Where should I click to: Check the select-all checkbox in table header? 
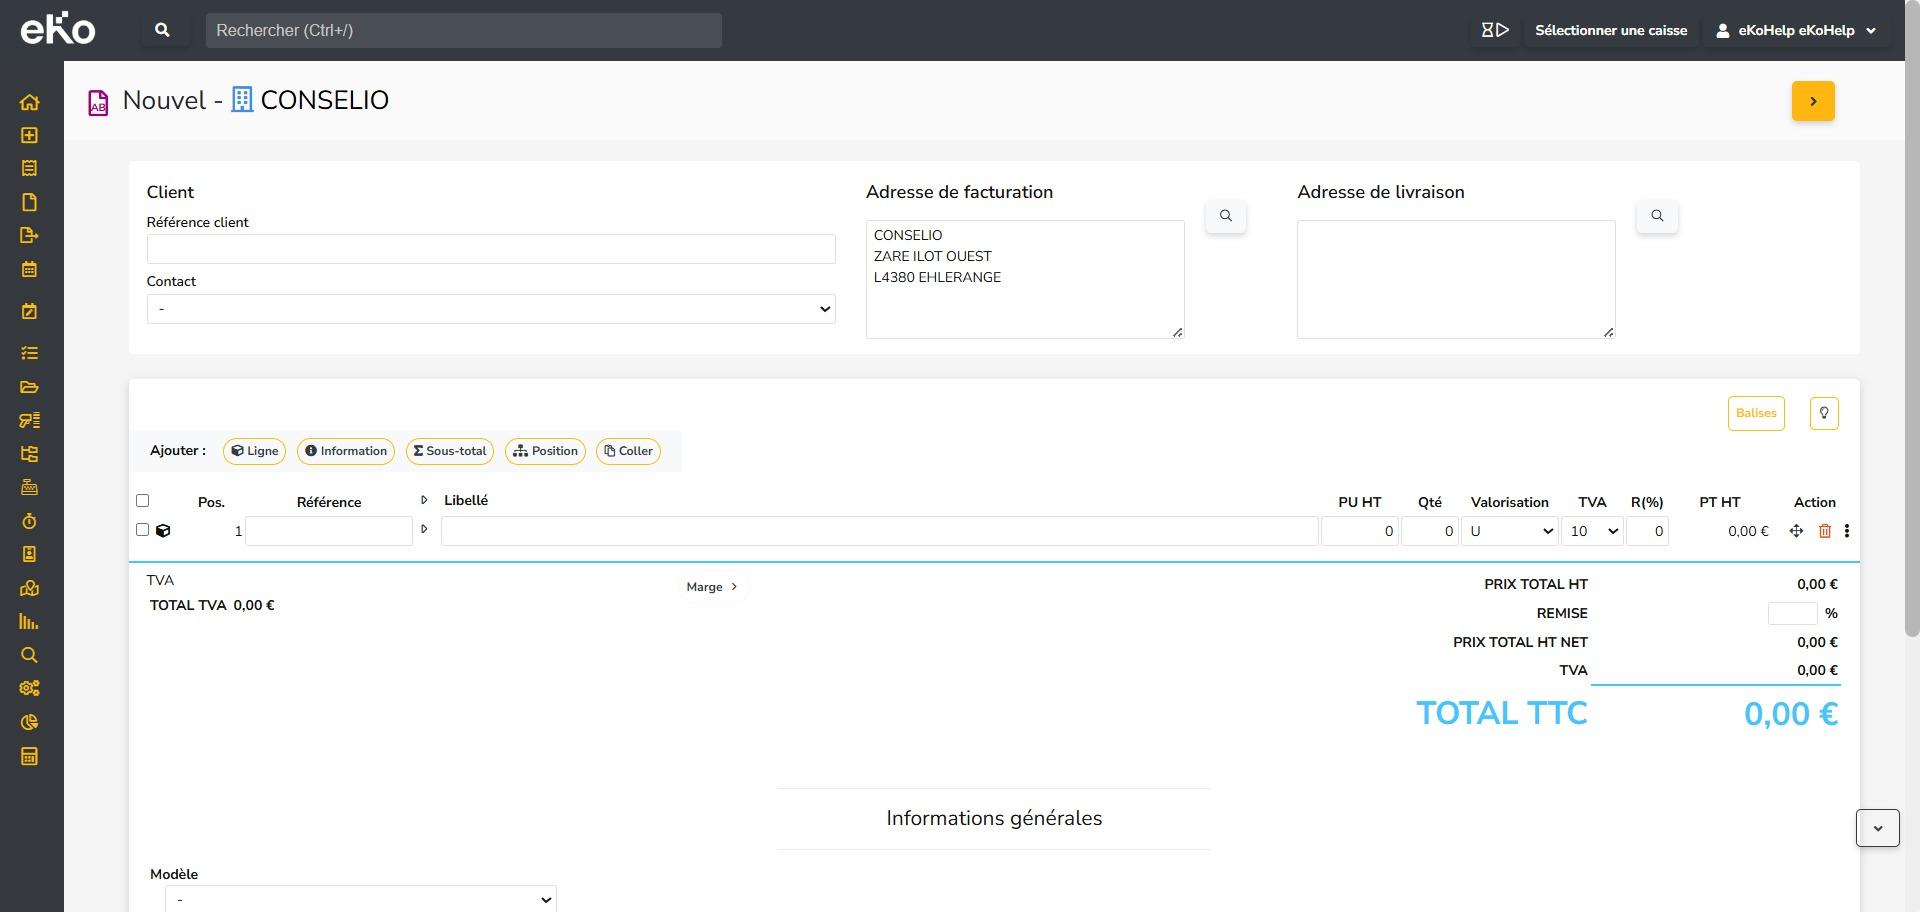tap(142, 501)
